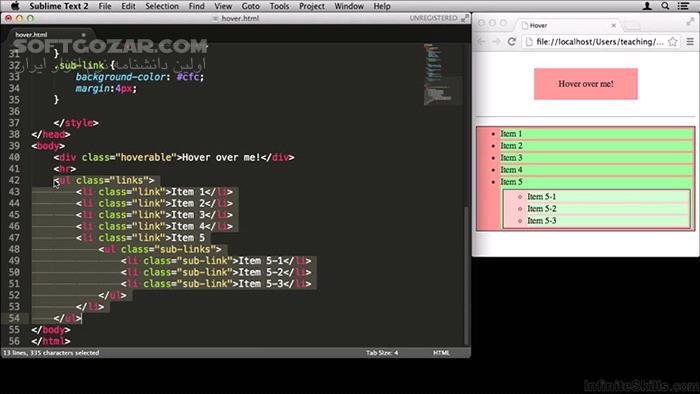Click the browser back arrow
Image resolution: width=700 pixels, height=394 pixels.
(481, 41)
